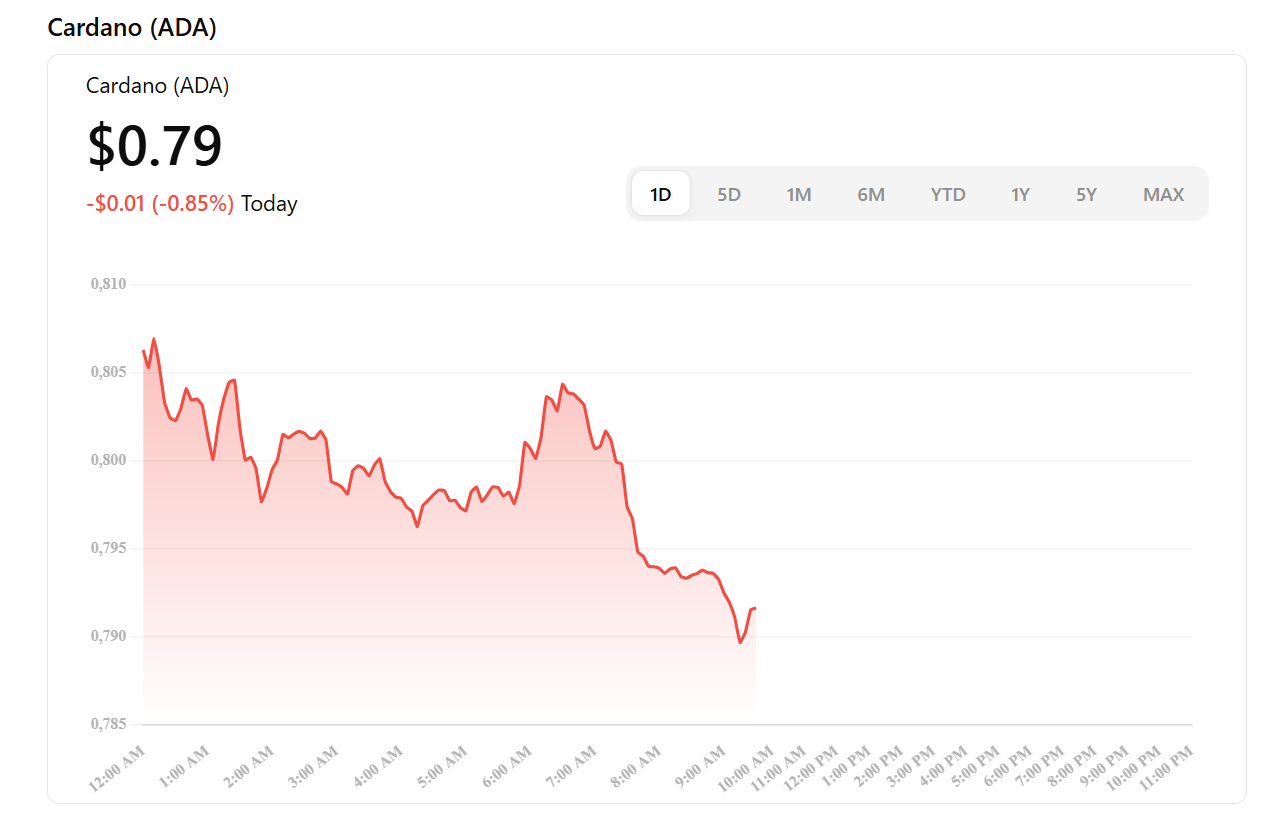This screenshot has height=821, width=1280.
Task: Click the 12:00 AM x-axis label
Action: (x=117, y=768)
